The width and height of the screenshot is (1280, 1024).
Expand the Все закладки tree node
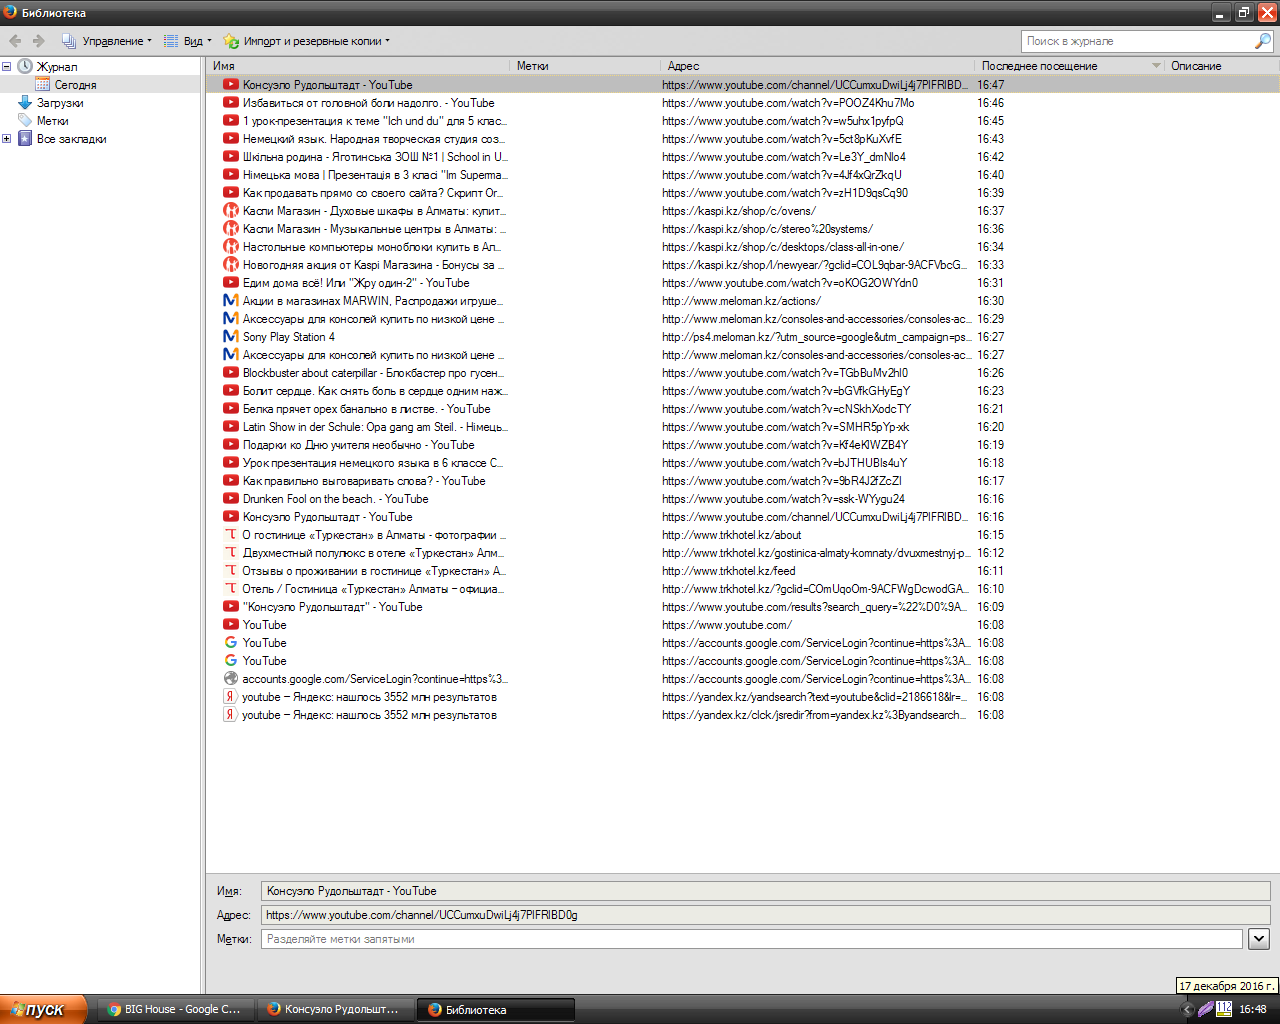[6, 139]
